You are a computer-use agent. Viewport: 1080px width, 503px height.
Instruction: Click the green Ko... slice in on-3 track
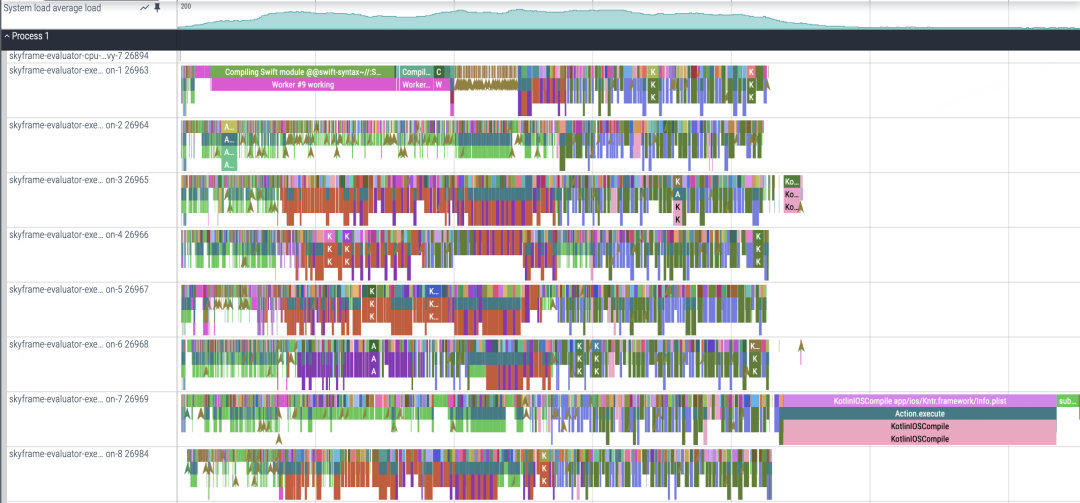coord(792,181)
